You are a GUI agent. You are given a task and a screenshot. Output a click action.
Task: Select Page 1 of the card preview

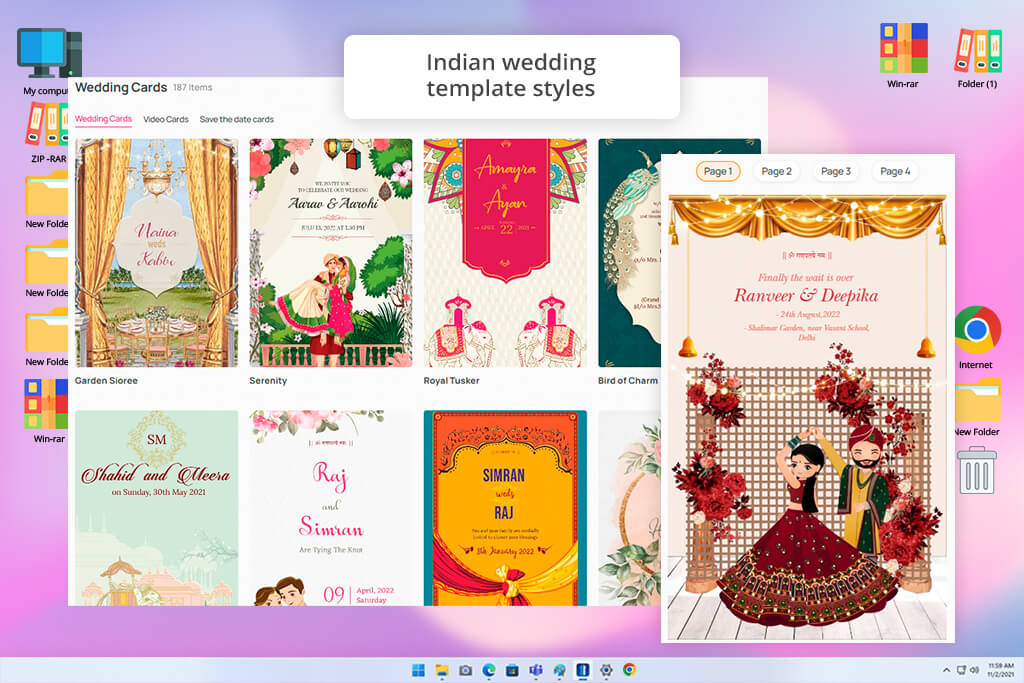tap(718, 171)
